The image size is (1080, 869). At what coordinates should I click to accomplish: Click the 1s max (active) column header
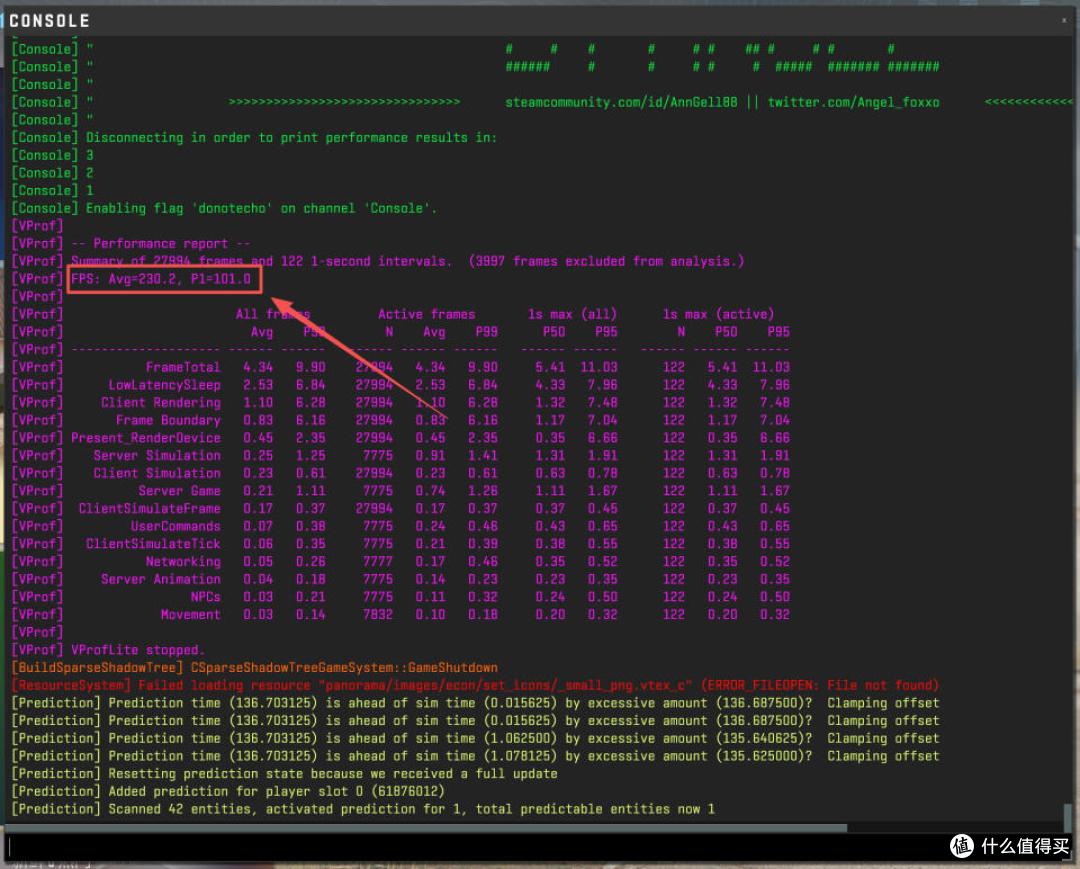718,314
